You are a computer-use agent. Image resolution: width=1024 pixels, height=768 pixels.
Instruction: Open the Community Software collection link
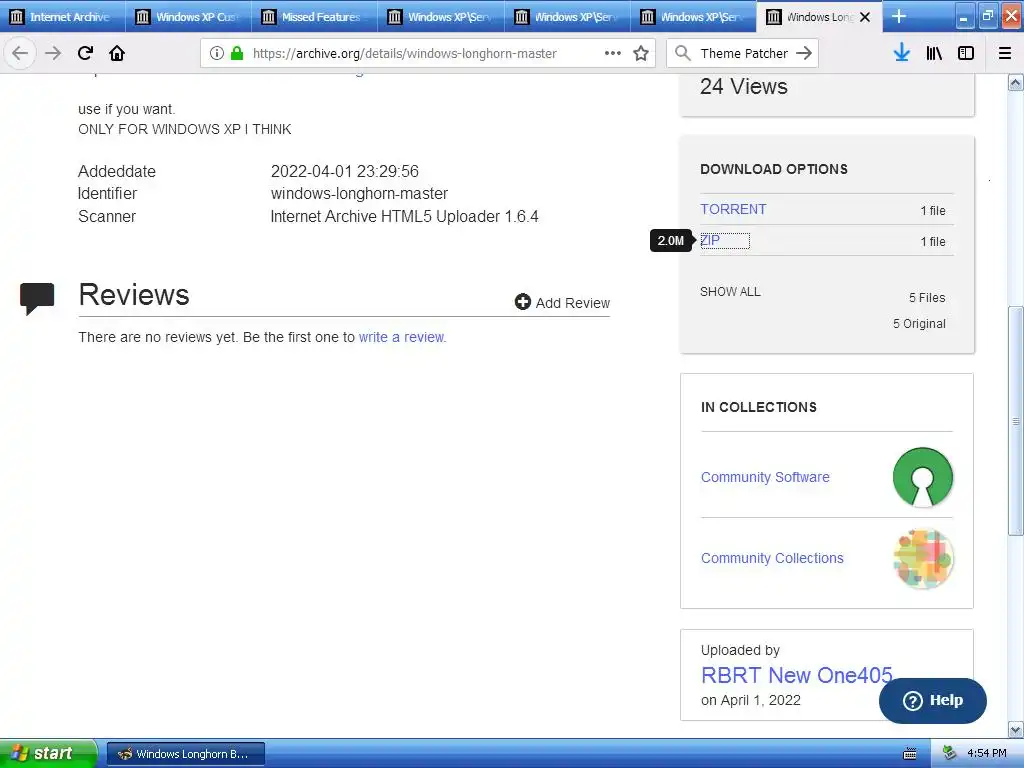765,477
